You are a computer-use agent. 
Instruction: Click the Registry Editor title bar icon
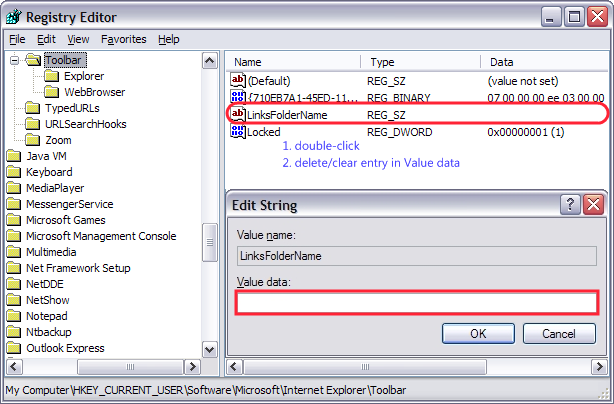pyautogui.click(x=14, y=17)
